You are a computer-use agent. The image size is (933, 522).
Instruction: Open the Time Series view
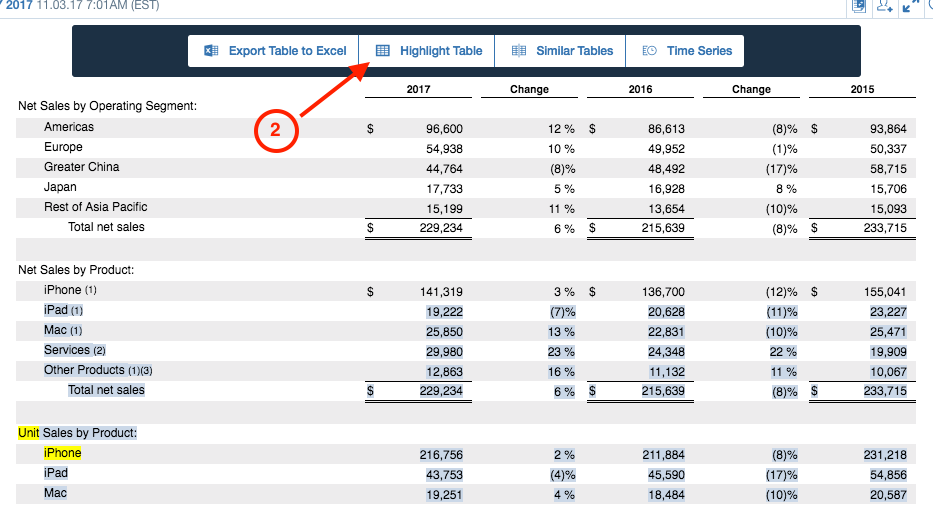pos(685,51)
